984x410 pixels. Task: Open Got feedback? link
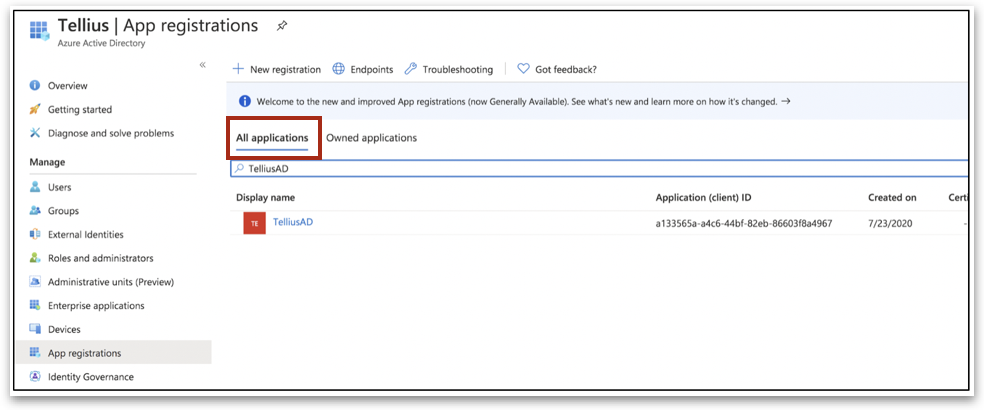tap(565, 70)
